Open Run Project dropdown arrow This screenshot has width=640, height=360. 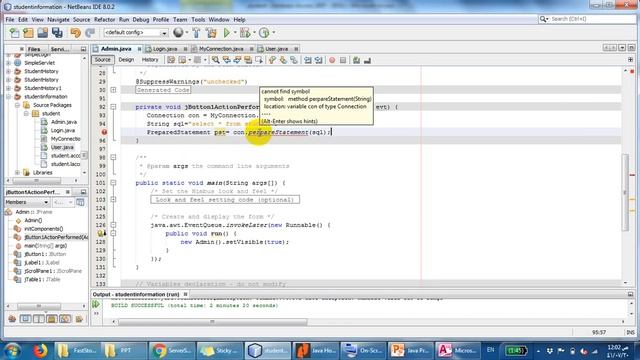coord(235,33)
